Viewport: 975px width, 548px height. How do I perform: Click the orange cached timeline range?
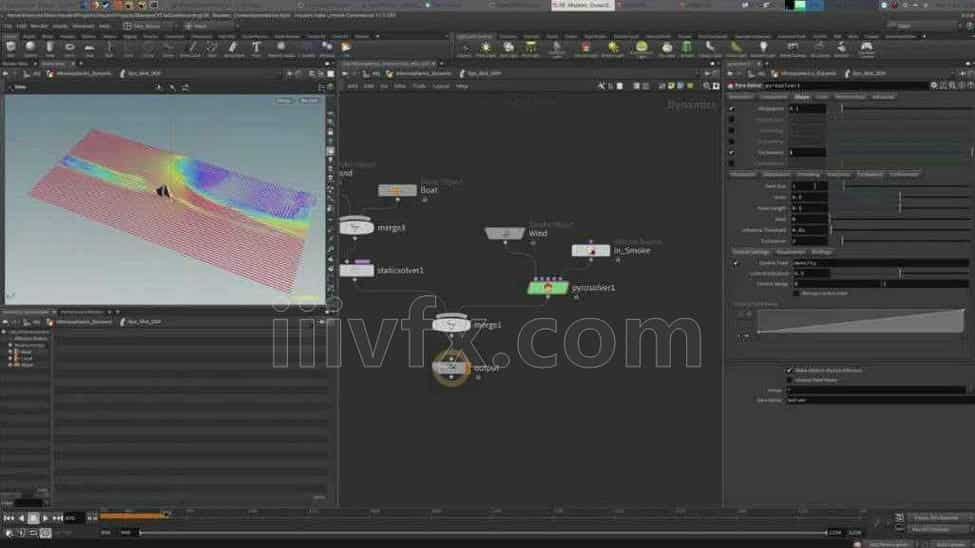133,516
